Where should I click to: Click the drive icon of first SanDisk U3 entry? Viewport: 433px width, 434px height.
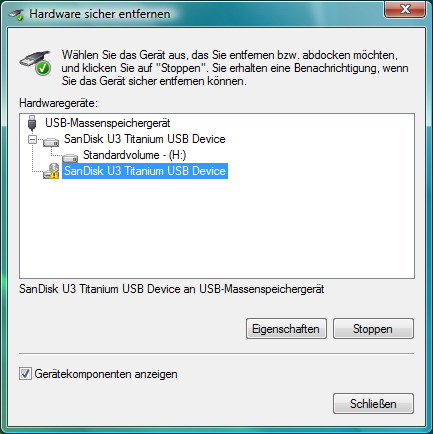point(51,142)
